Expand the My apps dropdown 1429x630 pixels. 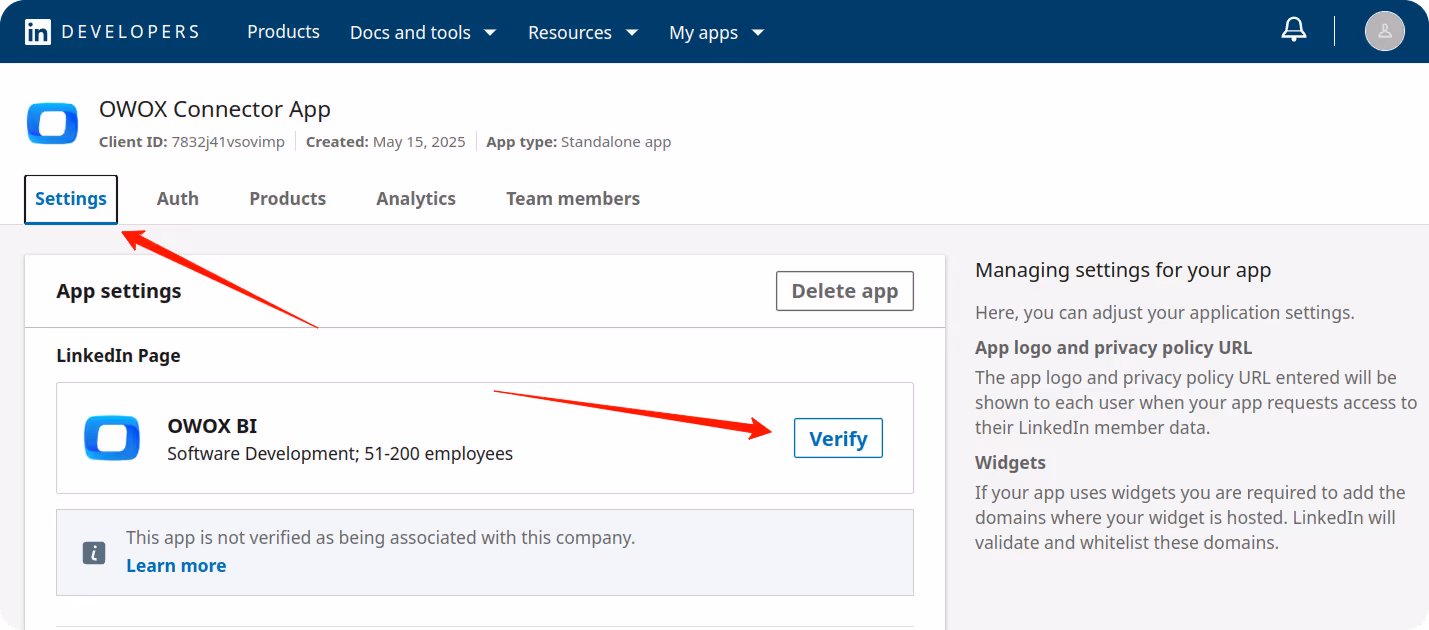coord(716,32)
